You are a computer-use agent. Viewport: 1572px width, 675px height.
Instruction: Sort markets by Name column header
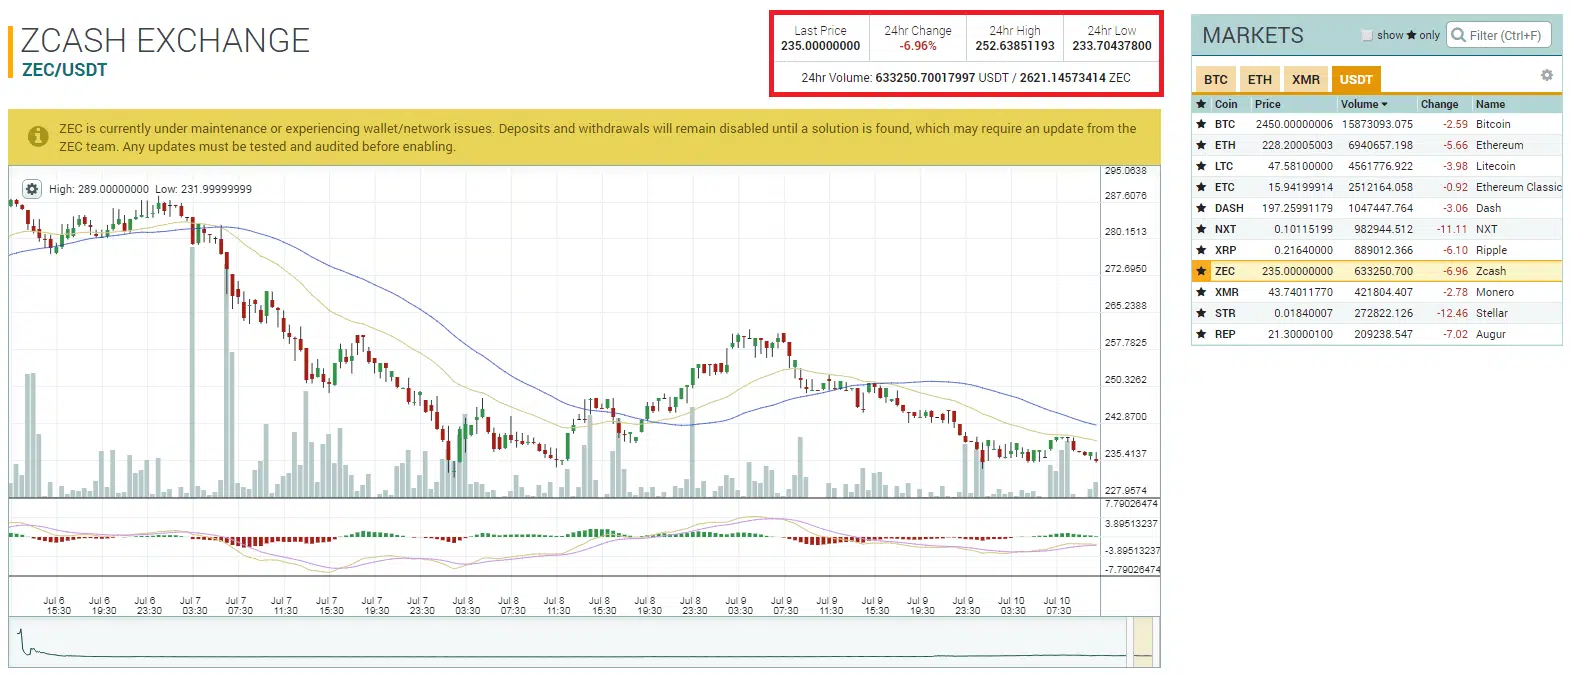pos(1490,104)
